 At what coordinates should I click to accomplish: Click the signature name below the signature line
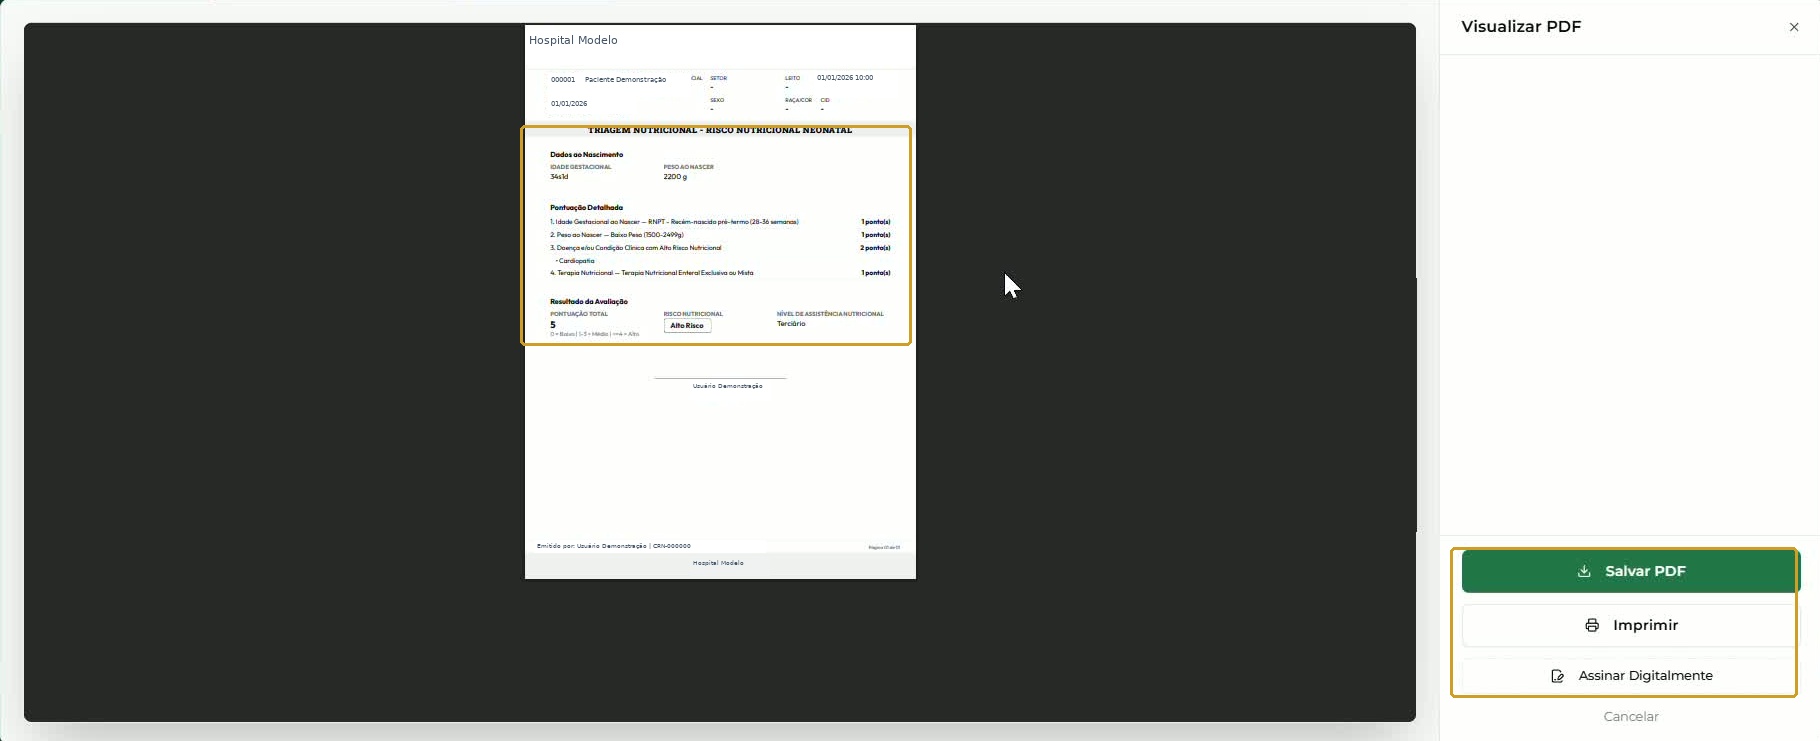727,386
